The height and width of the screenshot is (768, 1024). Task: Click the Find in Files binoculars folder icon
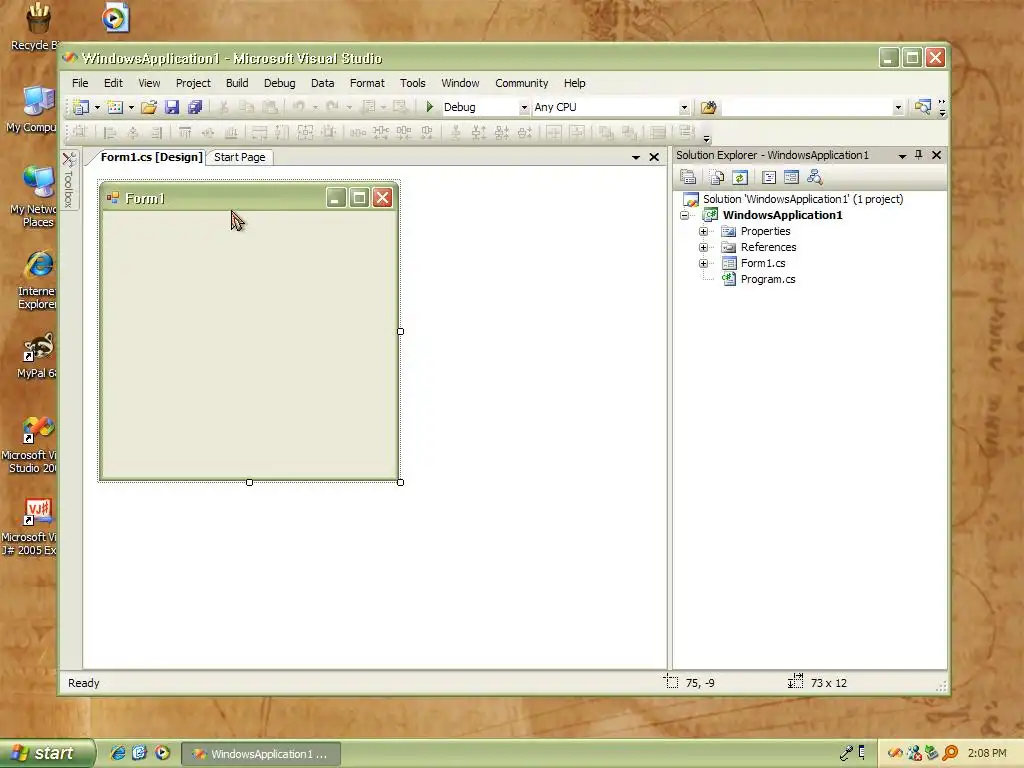coord(709,107)
